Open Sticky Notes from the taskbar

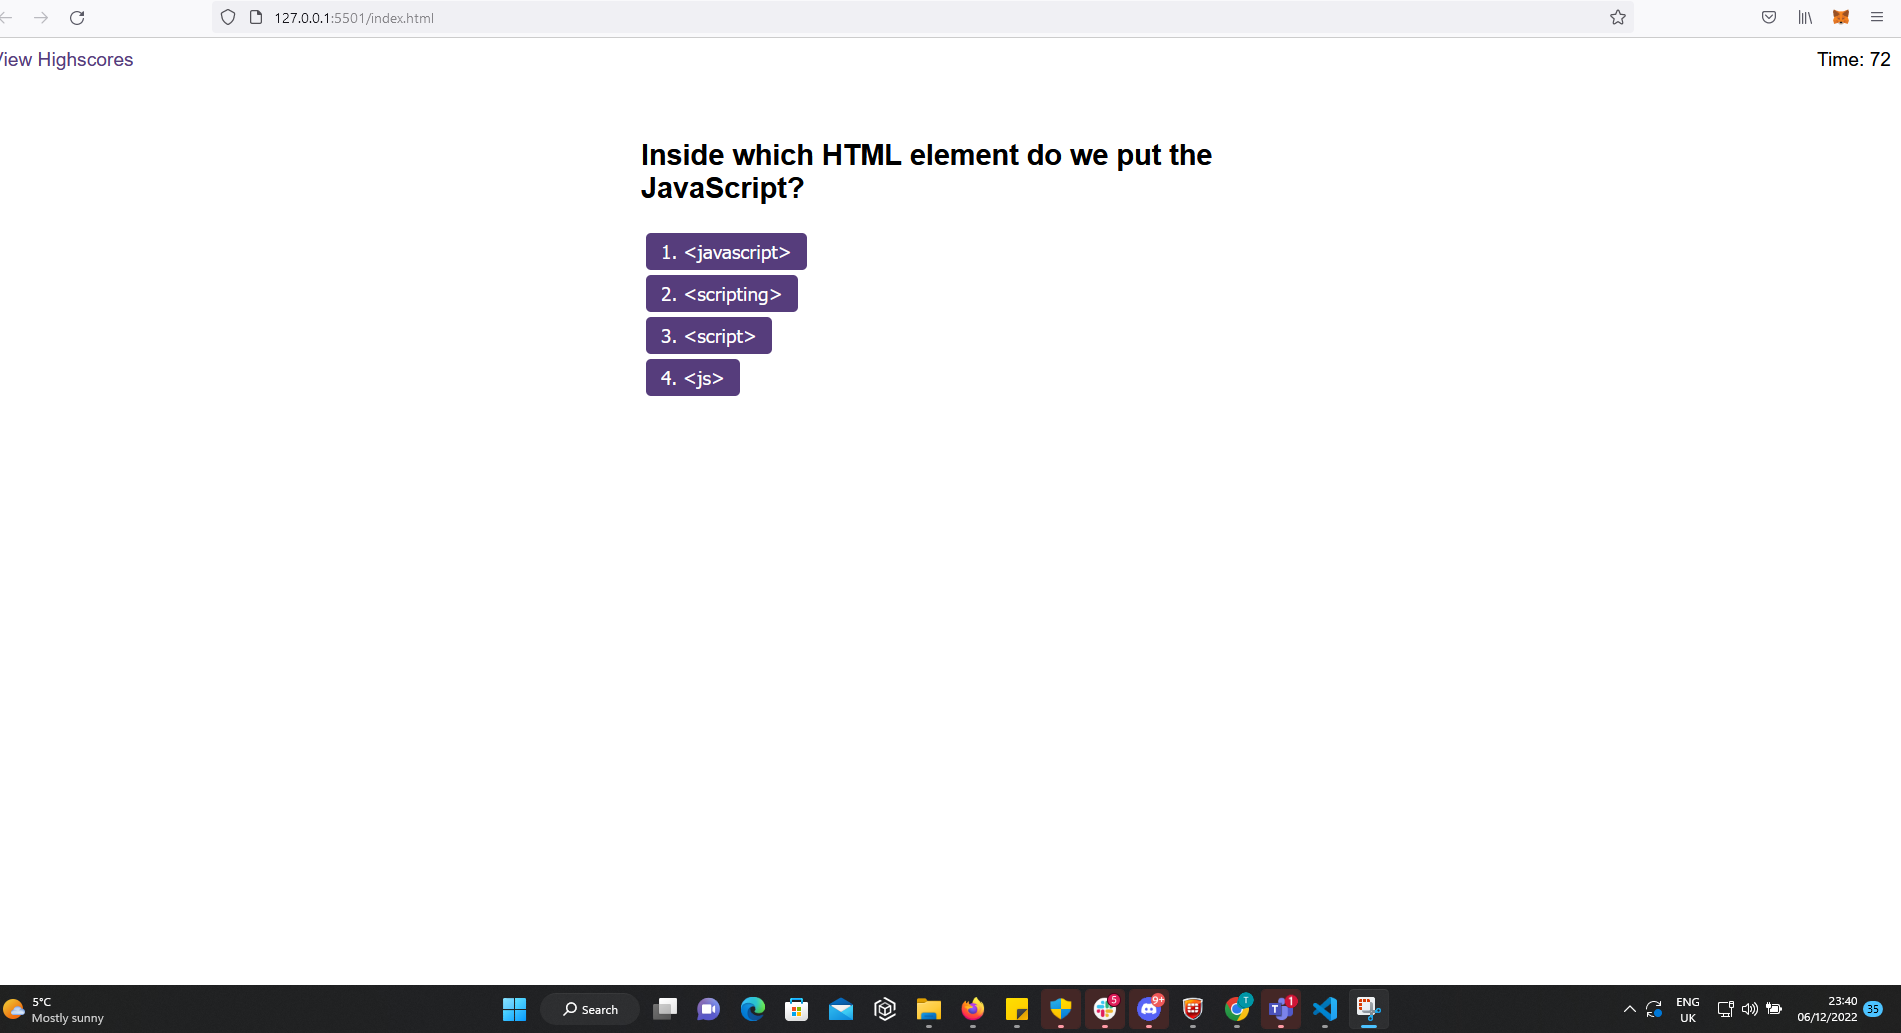[x=1017, y=1009]
